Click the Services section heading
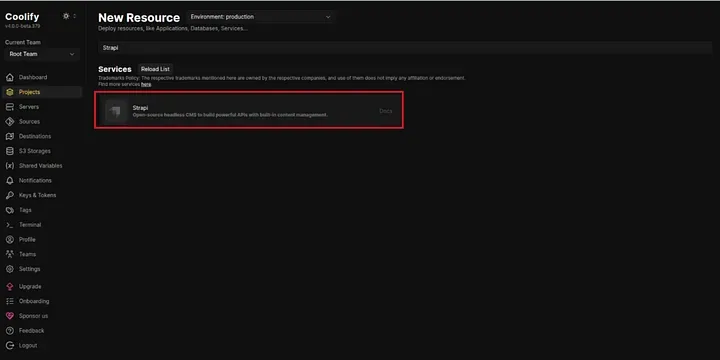The width and height of the screenshot is (720, 360). click(x=115, y=69)
